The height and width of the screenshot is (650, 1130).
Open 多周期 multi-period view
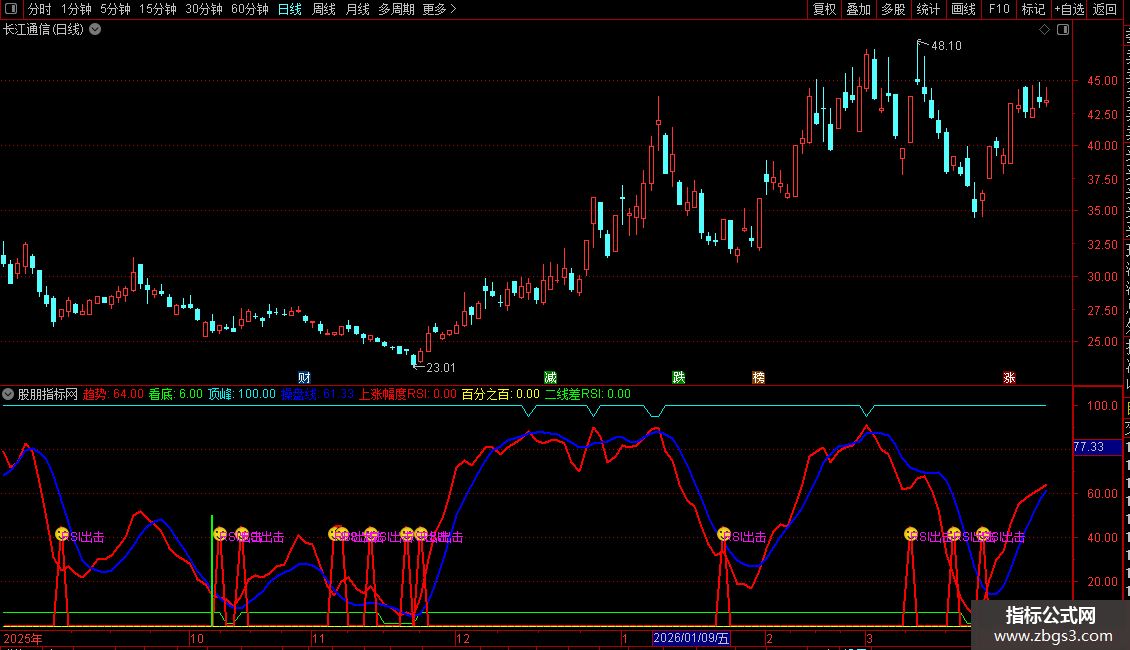(396, 9)
